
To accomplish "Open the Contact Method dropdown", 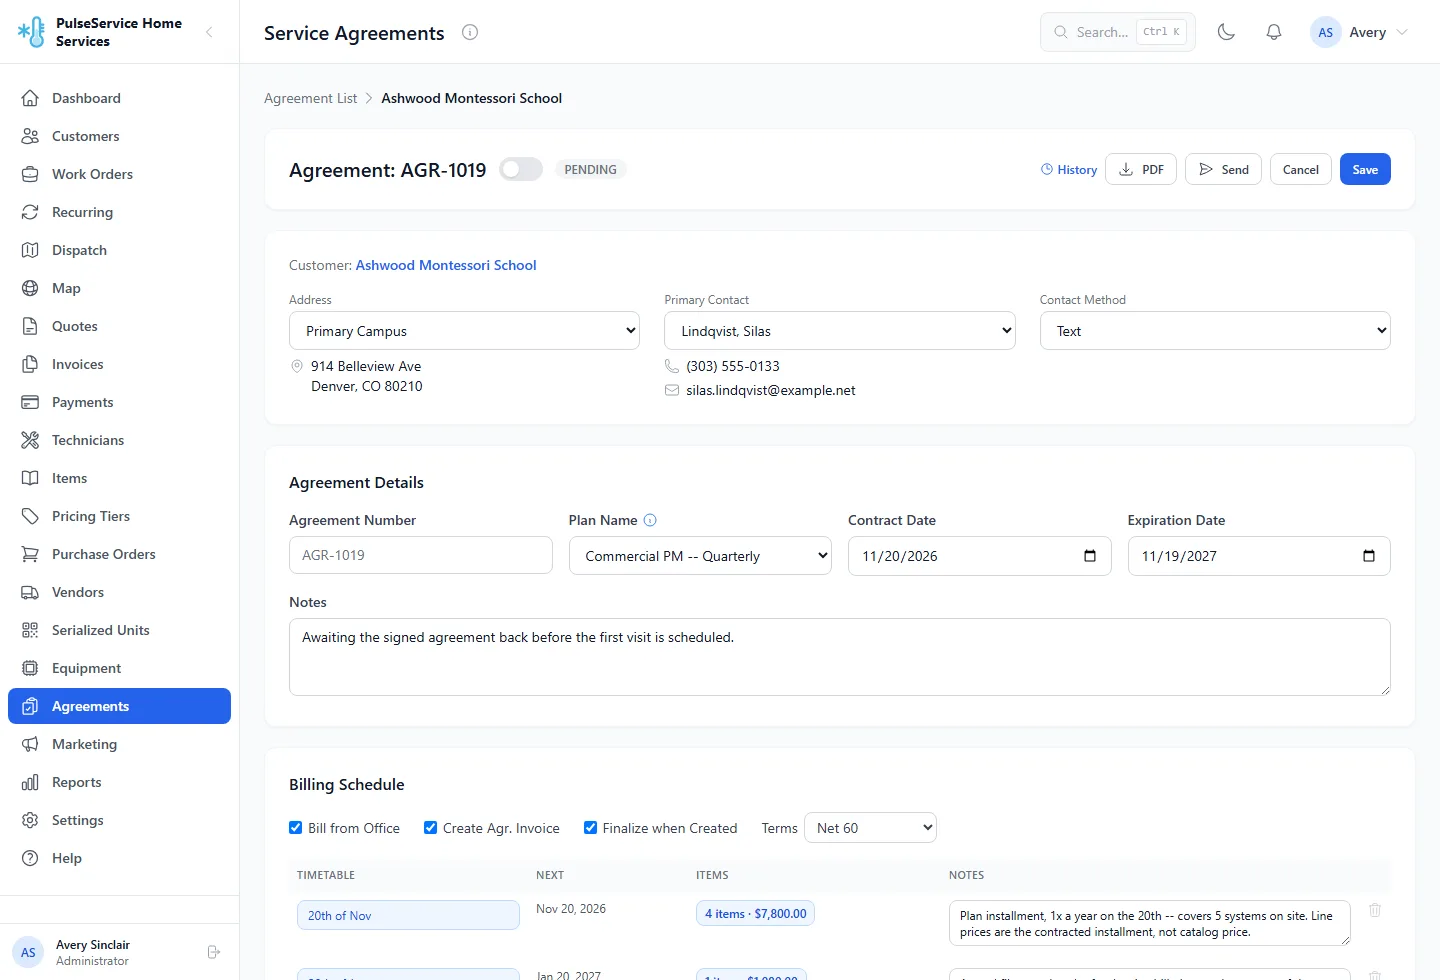I will (x=1215, y=331).
